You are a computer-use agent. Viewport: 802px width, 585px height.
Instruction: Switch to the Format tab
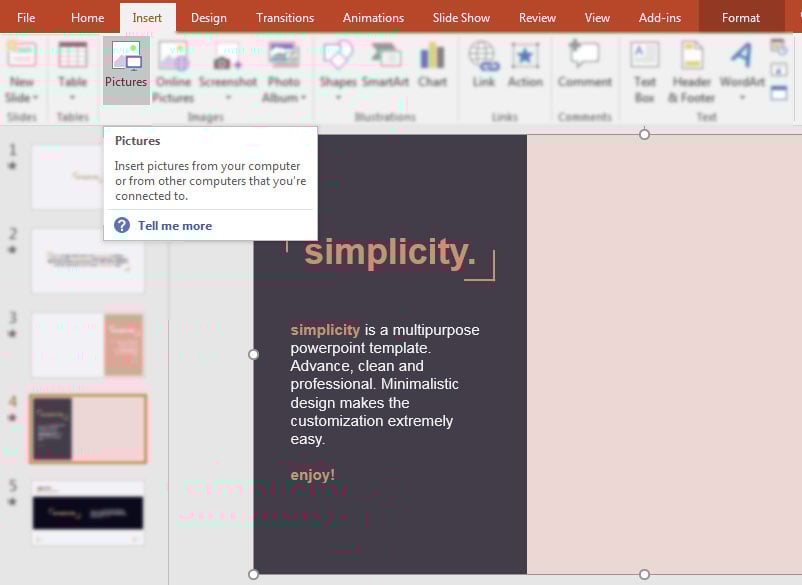741,17
